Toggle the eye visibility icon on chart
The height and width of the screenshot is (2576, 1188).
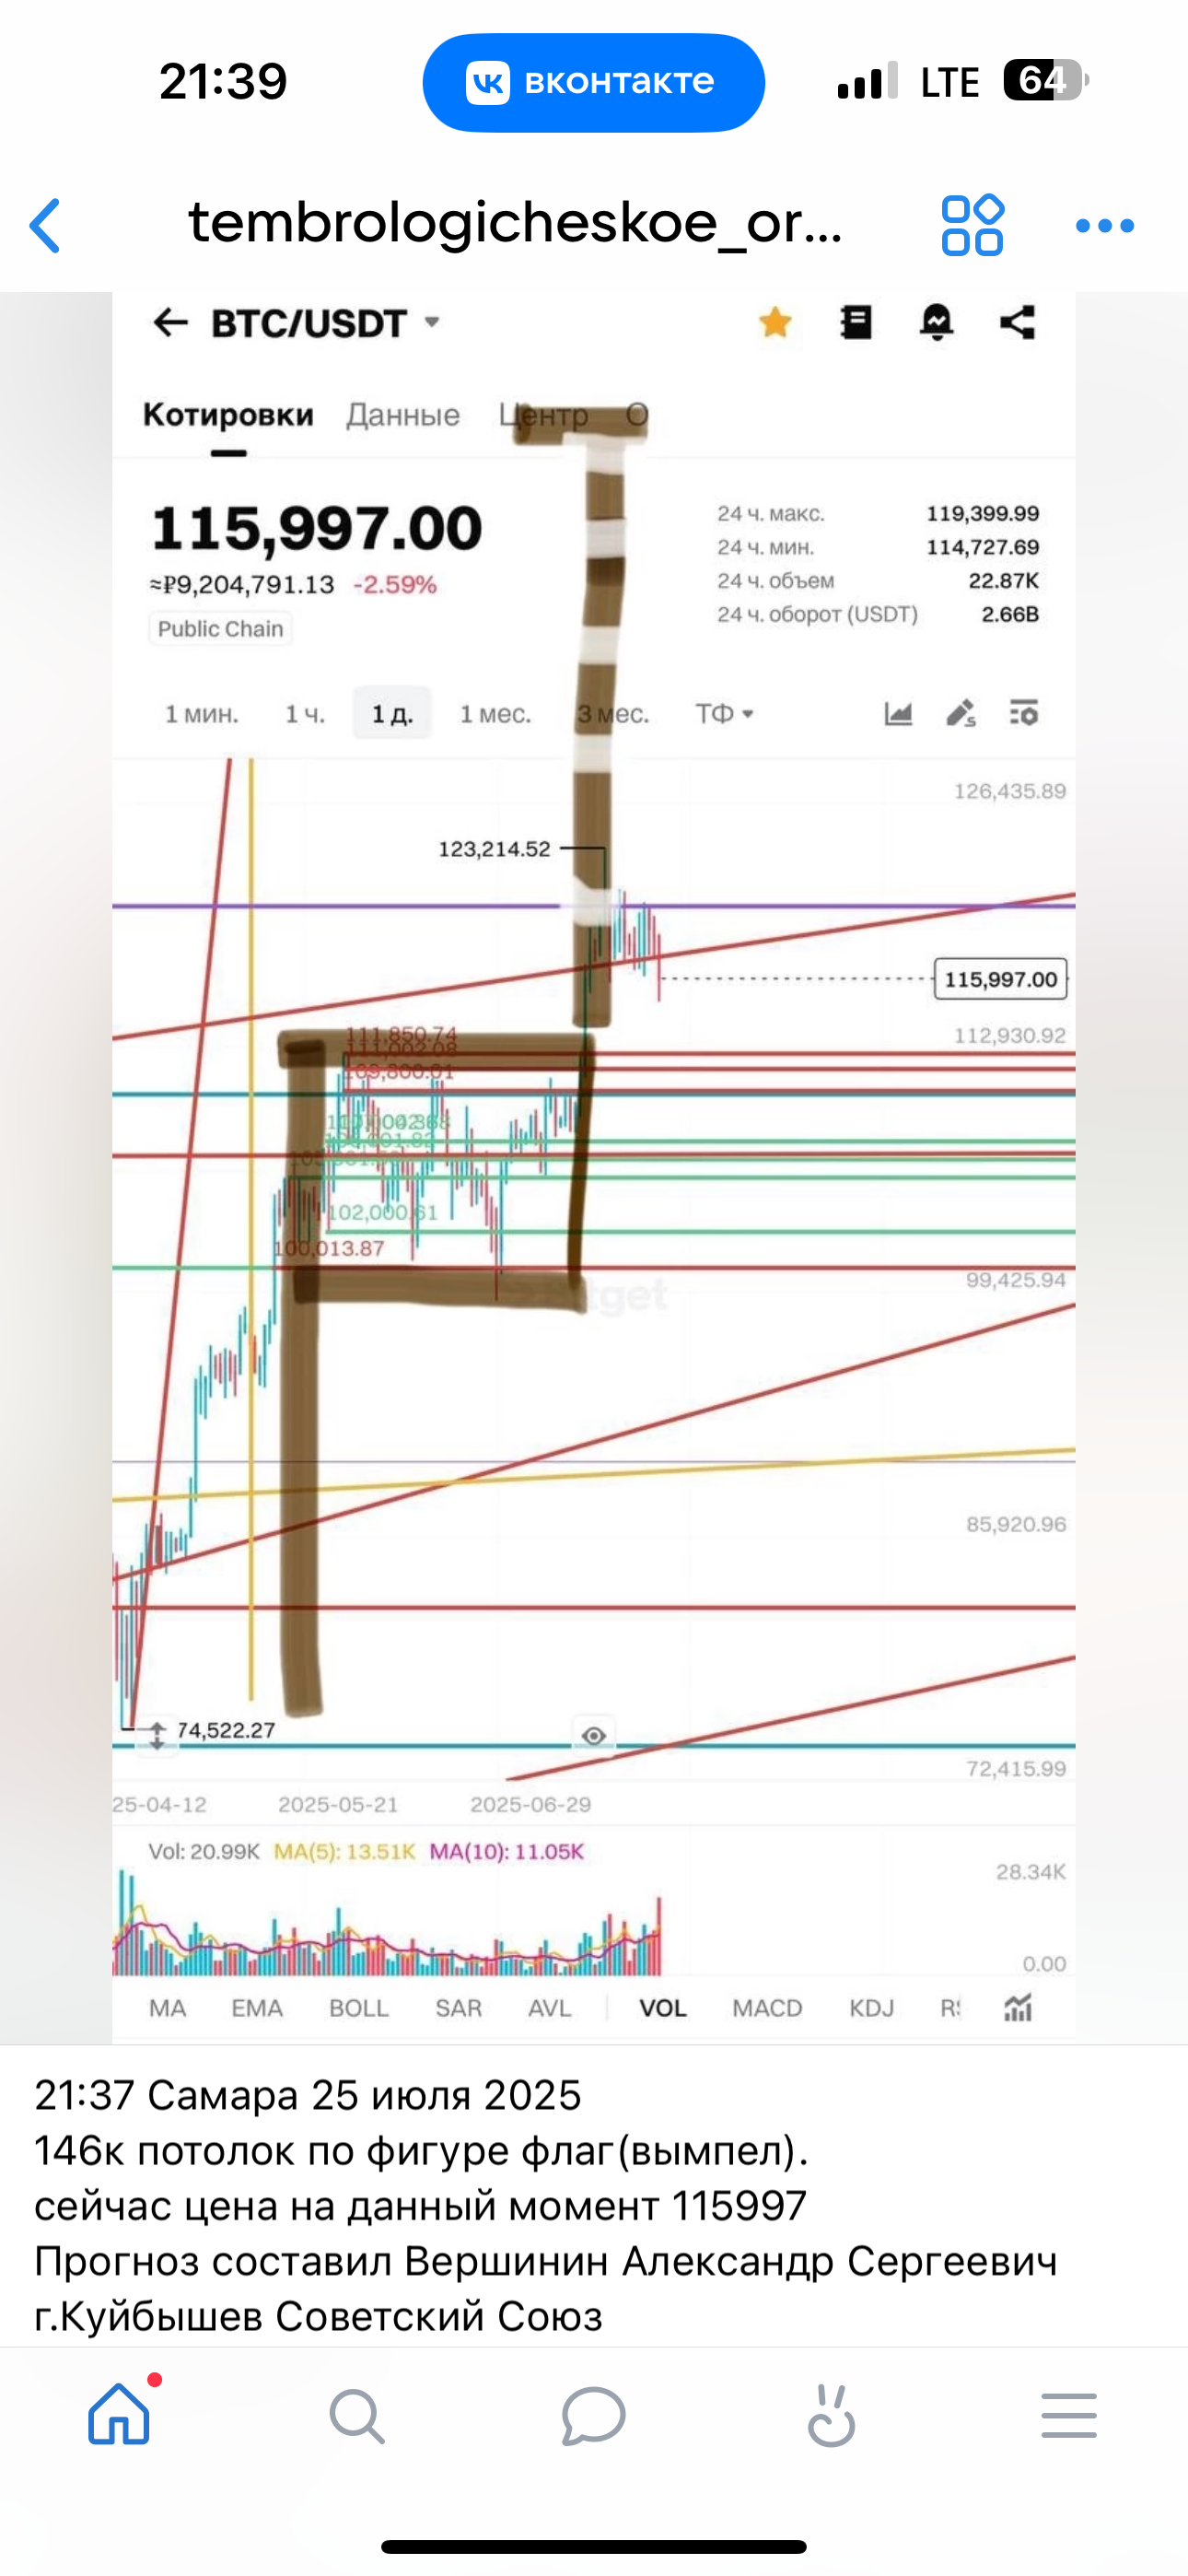[x=594, y=1735]
